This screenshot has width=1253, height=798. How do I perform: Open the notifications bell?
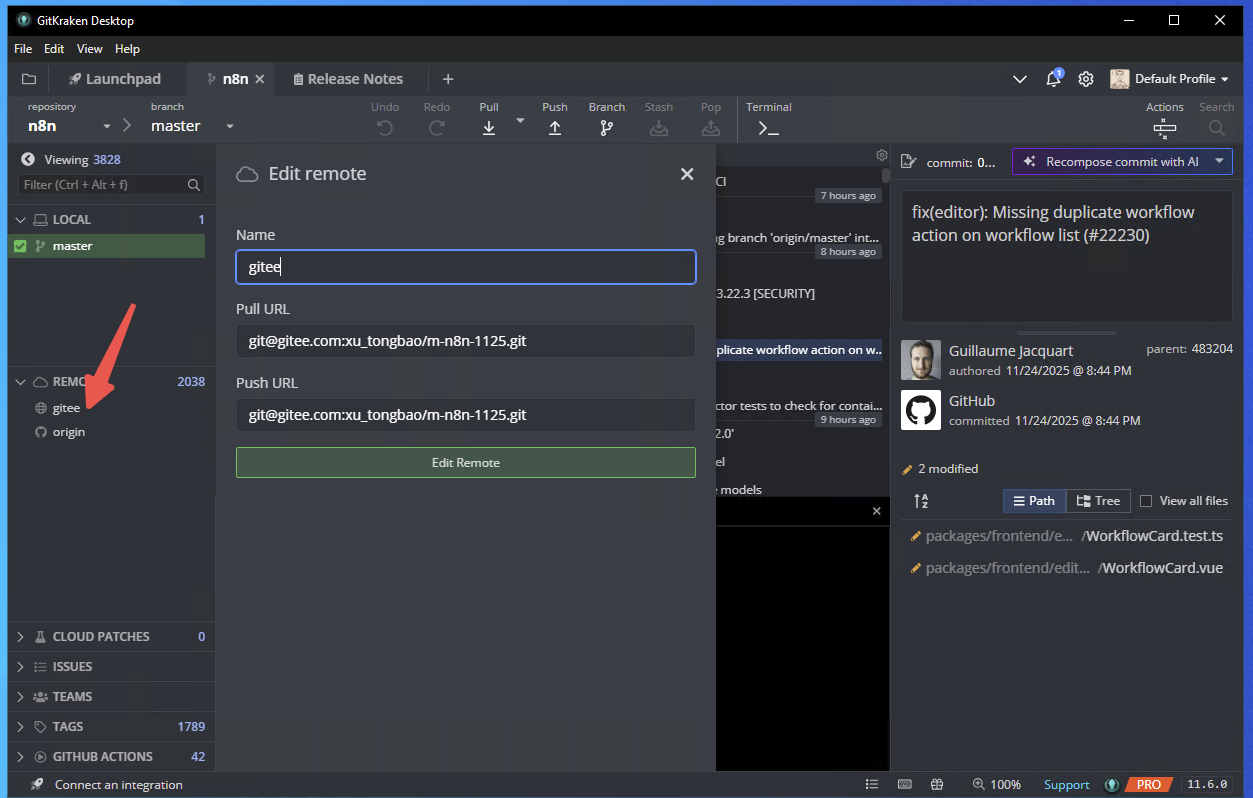point(1053,79)
